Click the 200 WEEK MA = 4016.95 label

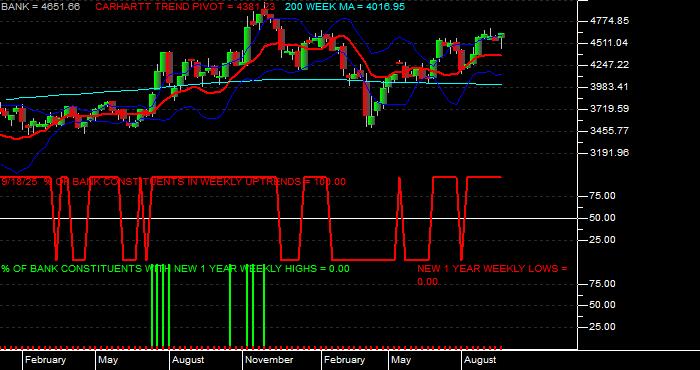pyautogui.click(x=345, y=7)
